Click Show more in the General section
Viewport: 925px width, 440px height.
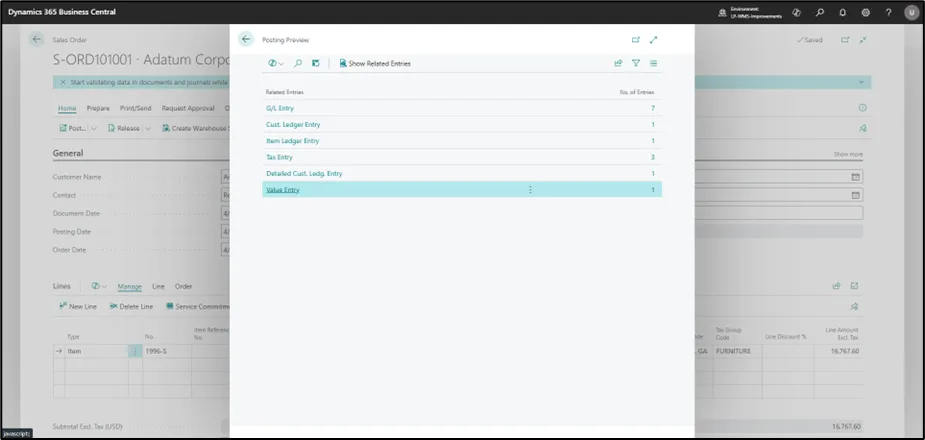click(x=848, y=154)
